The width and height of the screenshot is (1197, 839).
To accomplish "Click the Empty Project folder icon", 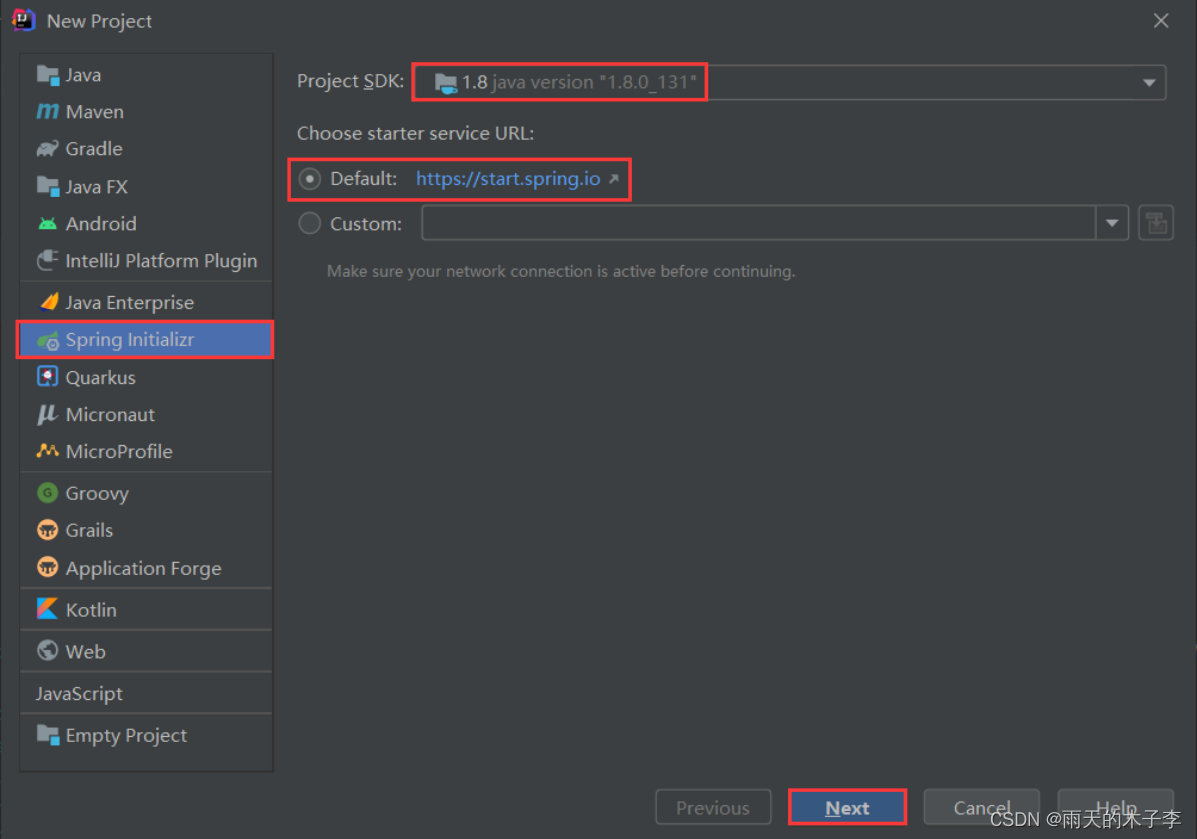I will pos(47,734).
